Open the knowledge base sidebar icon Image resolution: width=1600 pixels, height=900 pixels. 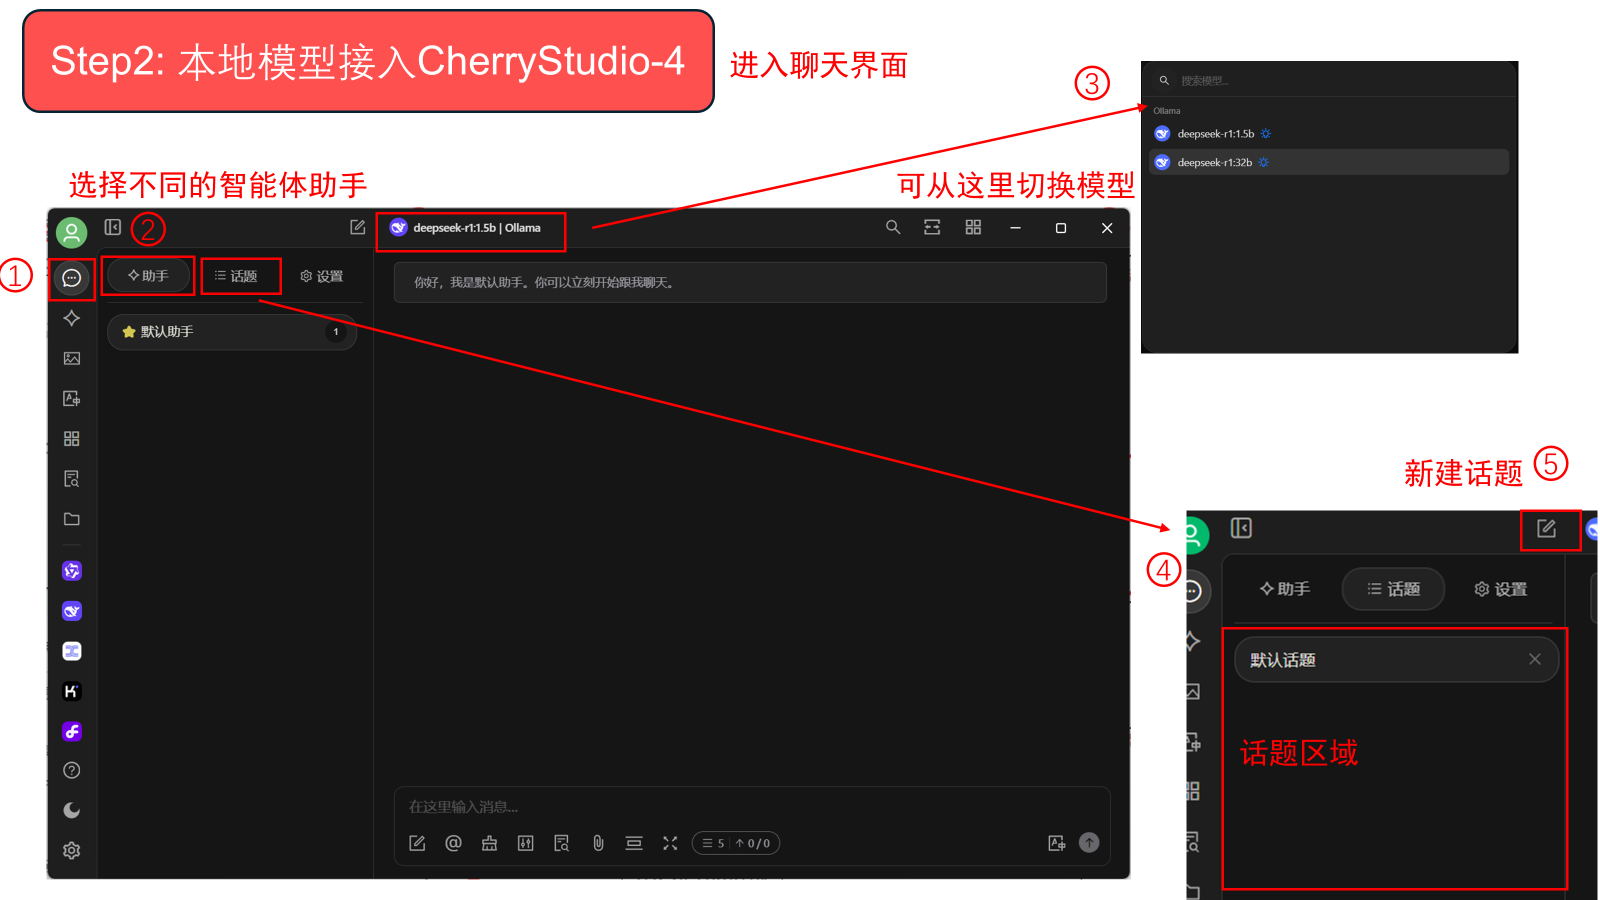(72, 479)
